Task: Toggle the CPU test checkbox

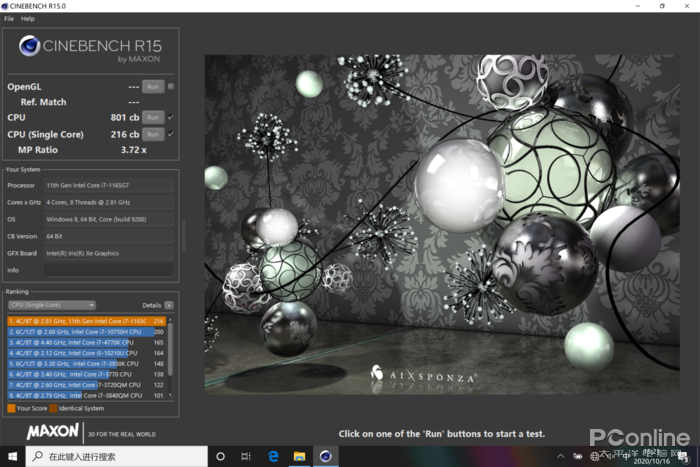Action: pyautogui.click(x=171, y=118)
